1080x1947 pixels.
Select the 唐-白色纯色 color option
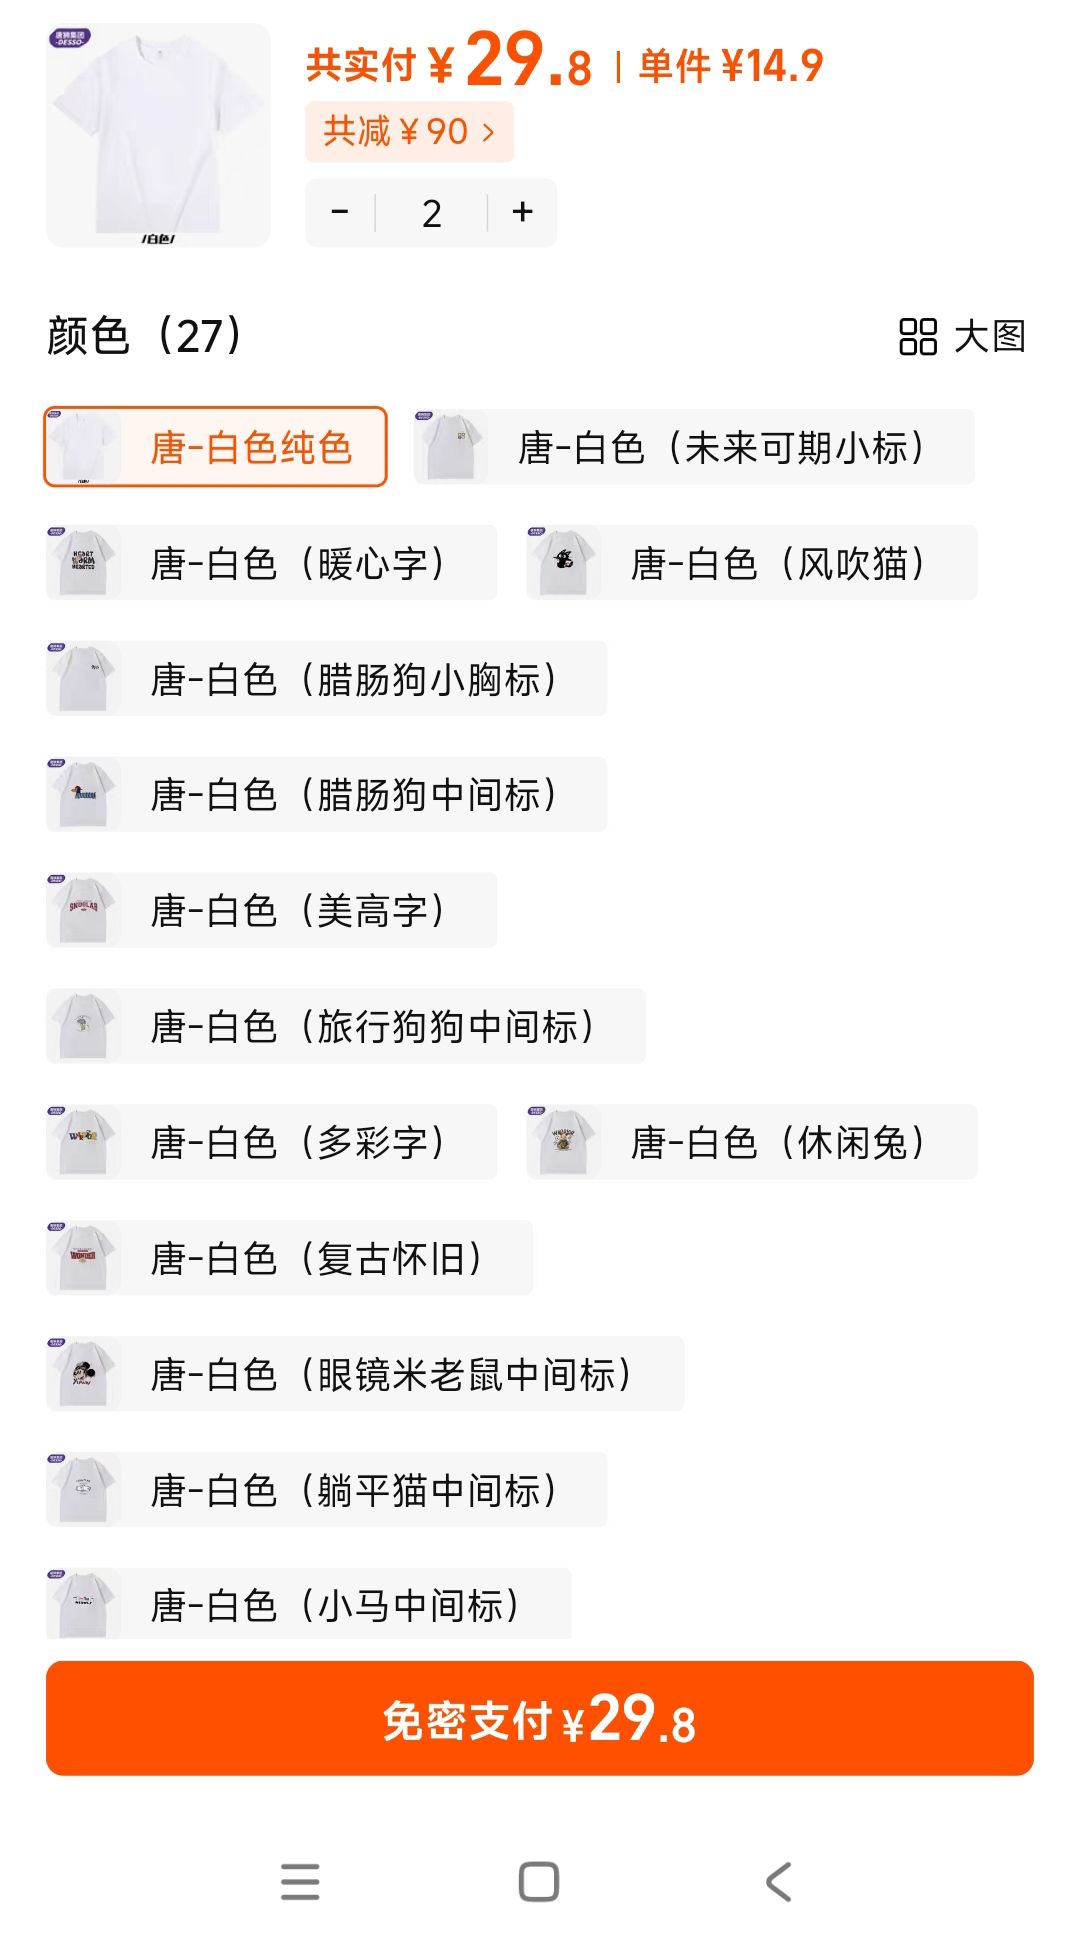point(215,447)
